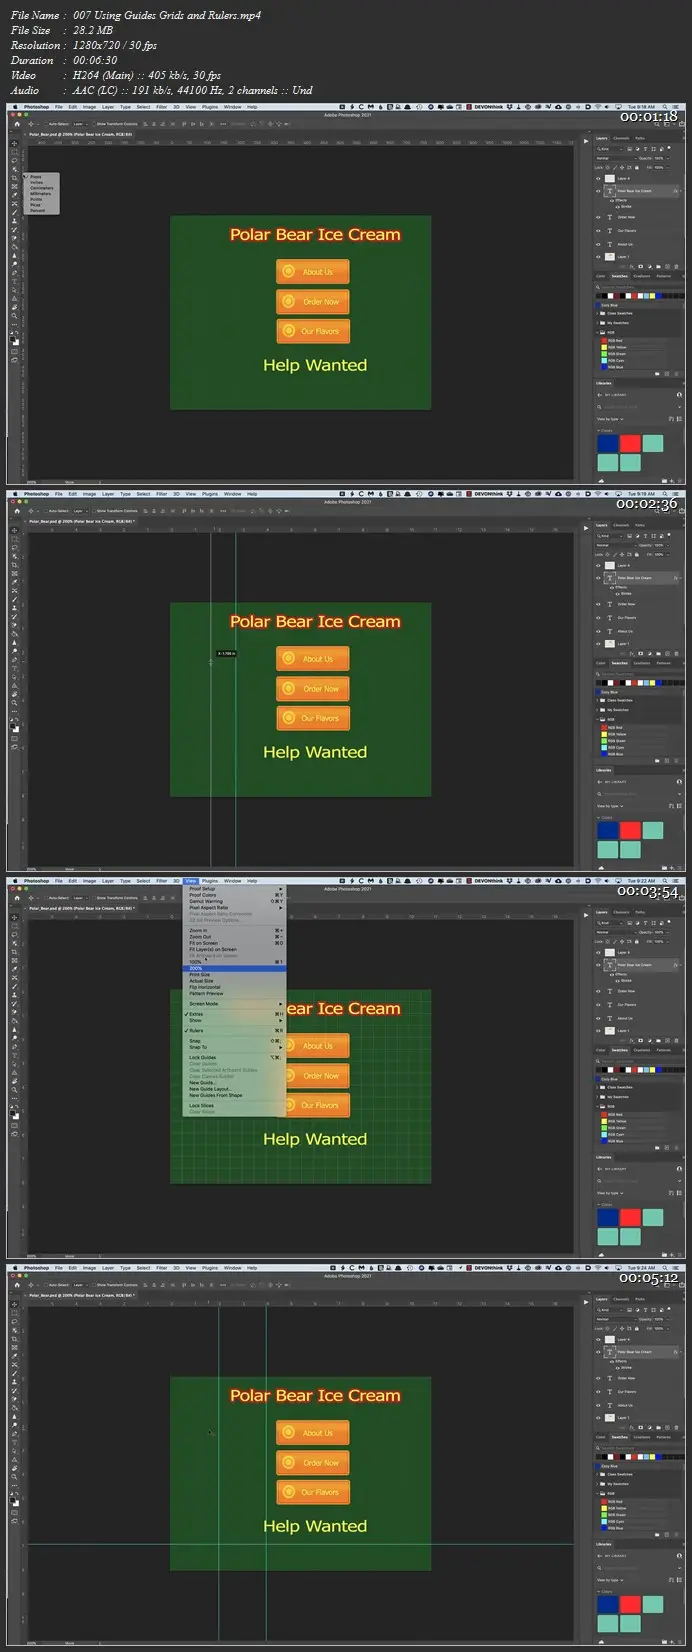Expand the My Swatches folder in 00:02:36 frame
This screenshot has width=692, height=1652.
[x=597, y=710]
